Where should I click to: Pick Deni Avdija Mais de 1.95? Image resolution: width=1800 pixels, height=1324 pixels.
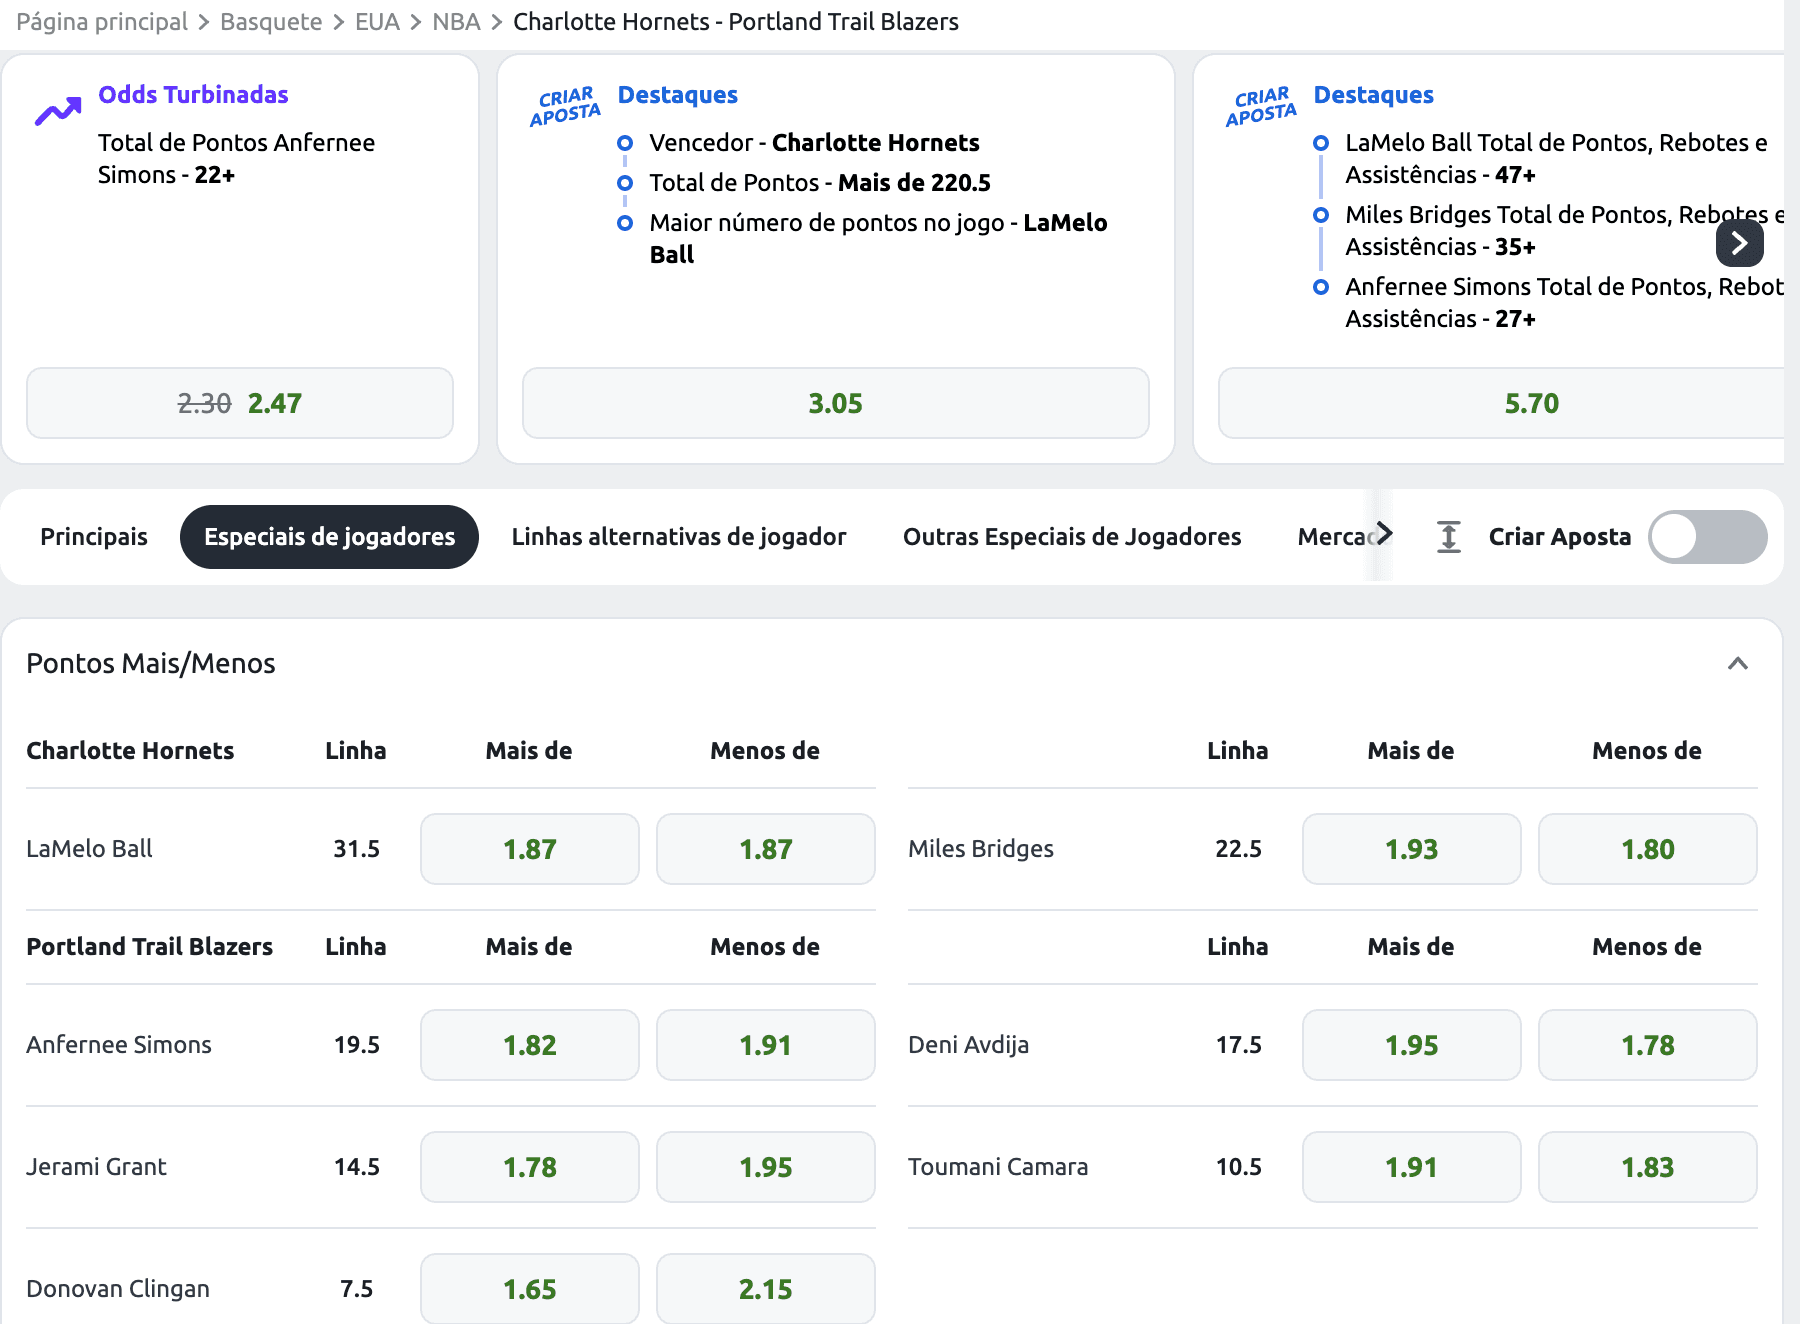1412,1045
